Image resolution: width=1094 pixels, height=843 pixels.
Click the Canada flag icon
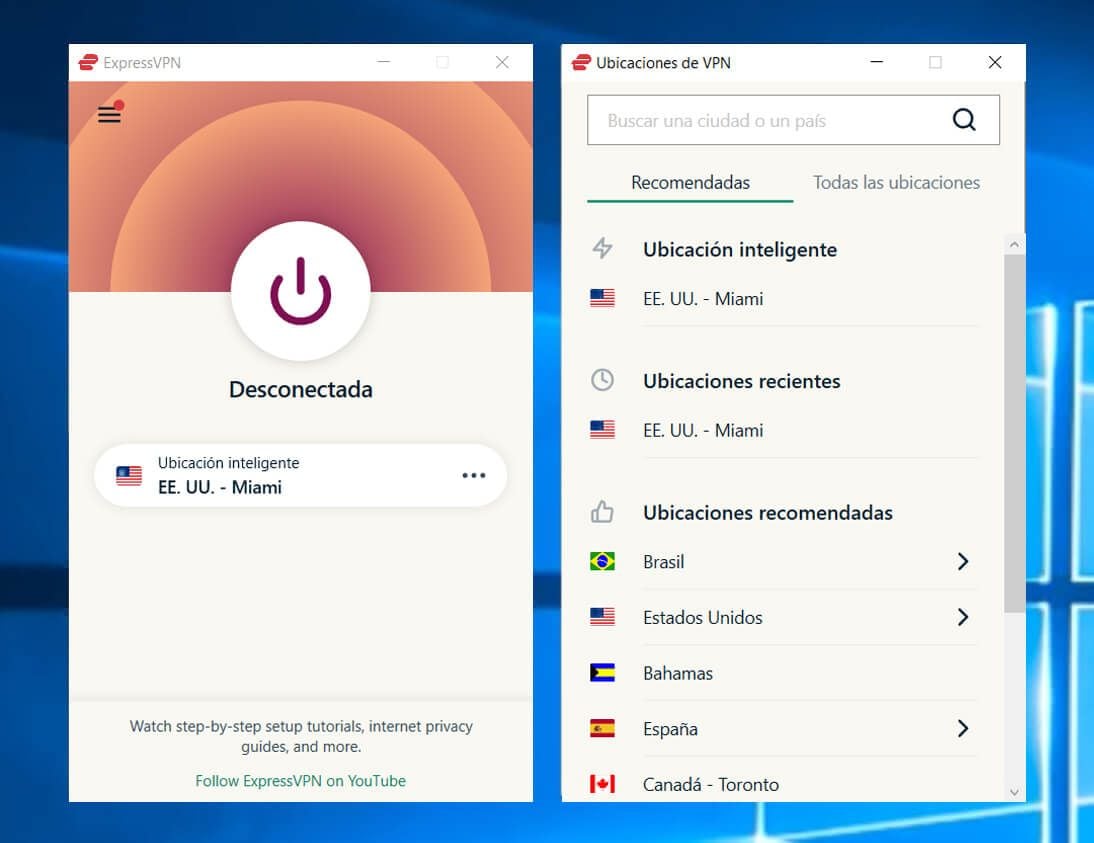[x=602, y=784]
